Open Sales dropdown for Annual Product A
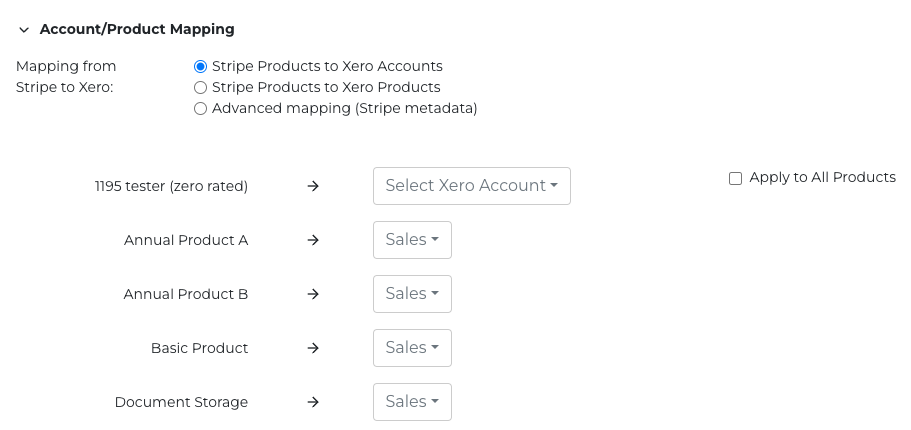Viewport: 911px width, 430px height. point(412,240)
